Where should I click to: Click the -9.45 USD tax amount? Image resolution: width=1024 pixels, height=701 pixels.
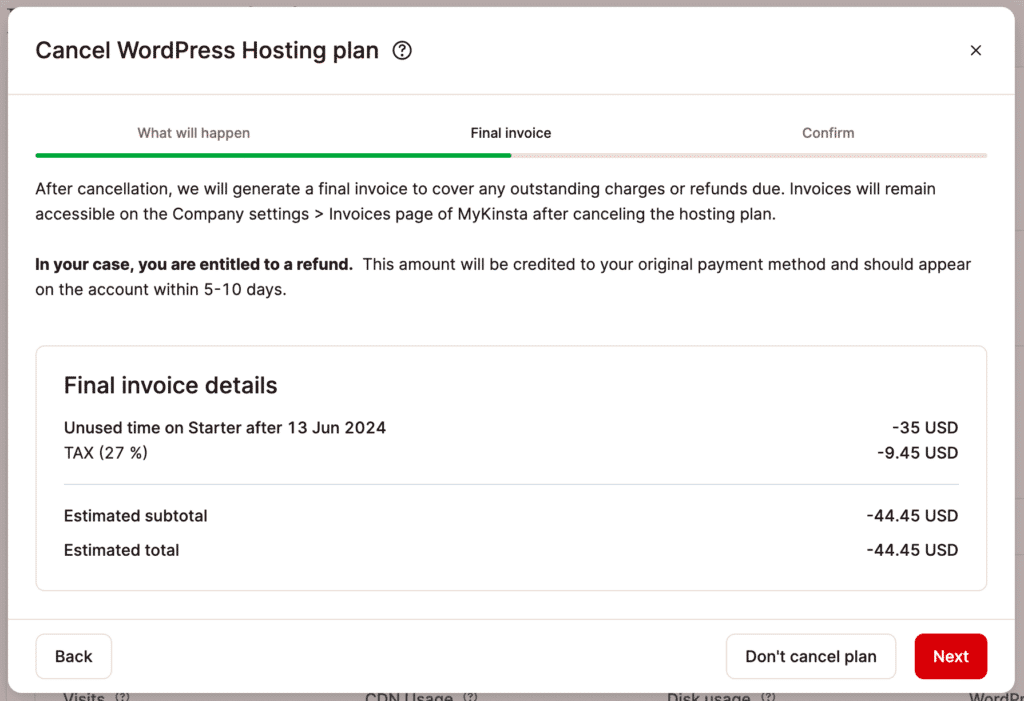[917, 453]
